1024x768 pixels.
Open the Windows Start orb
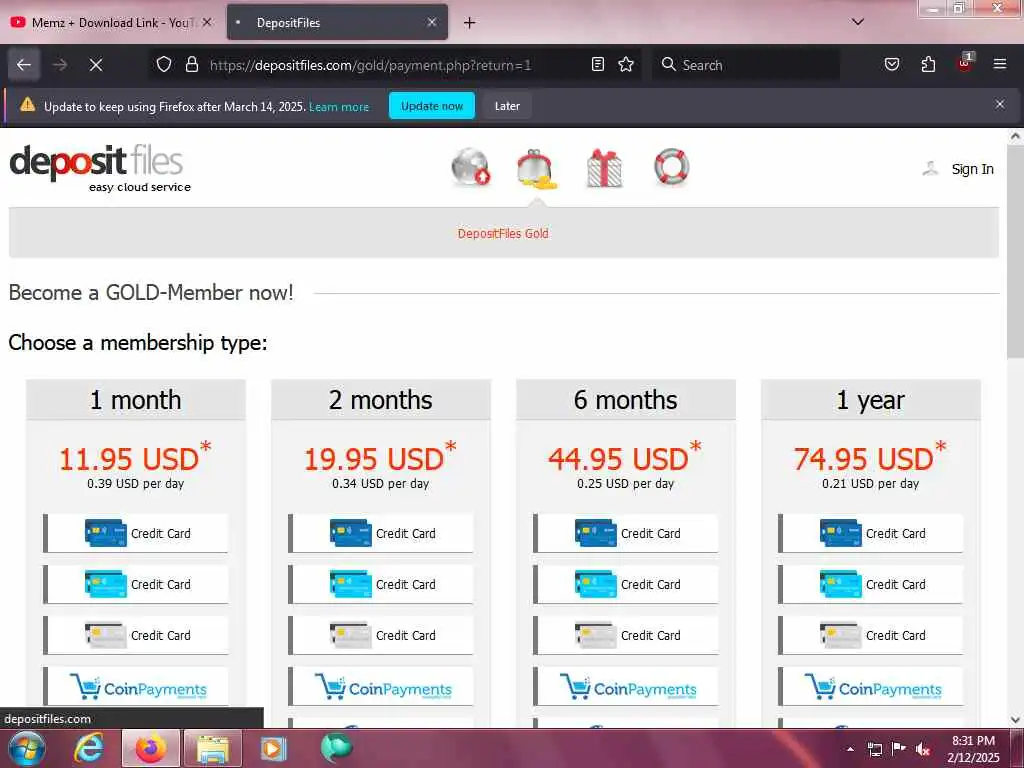pyautogui.click(x=27, y=748)
